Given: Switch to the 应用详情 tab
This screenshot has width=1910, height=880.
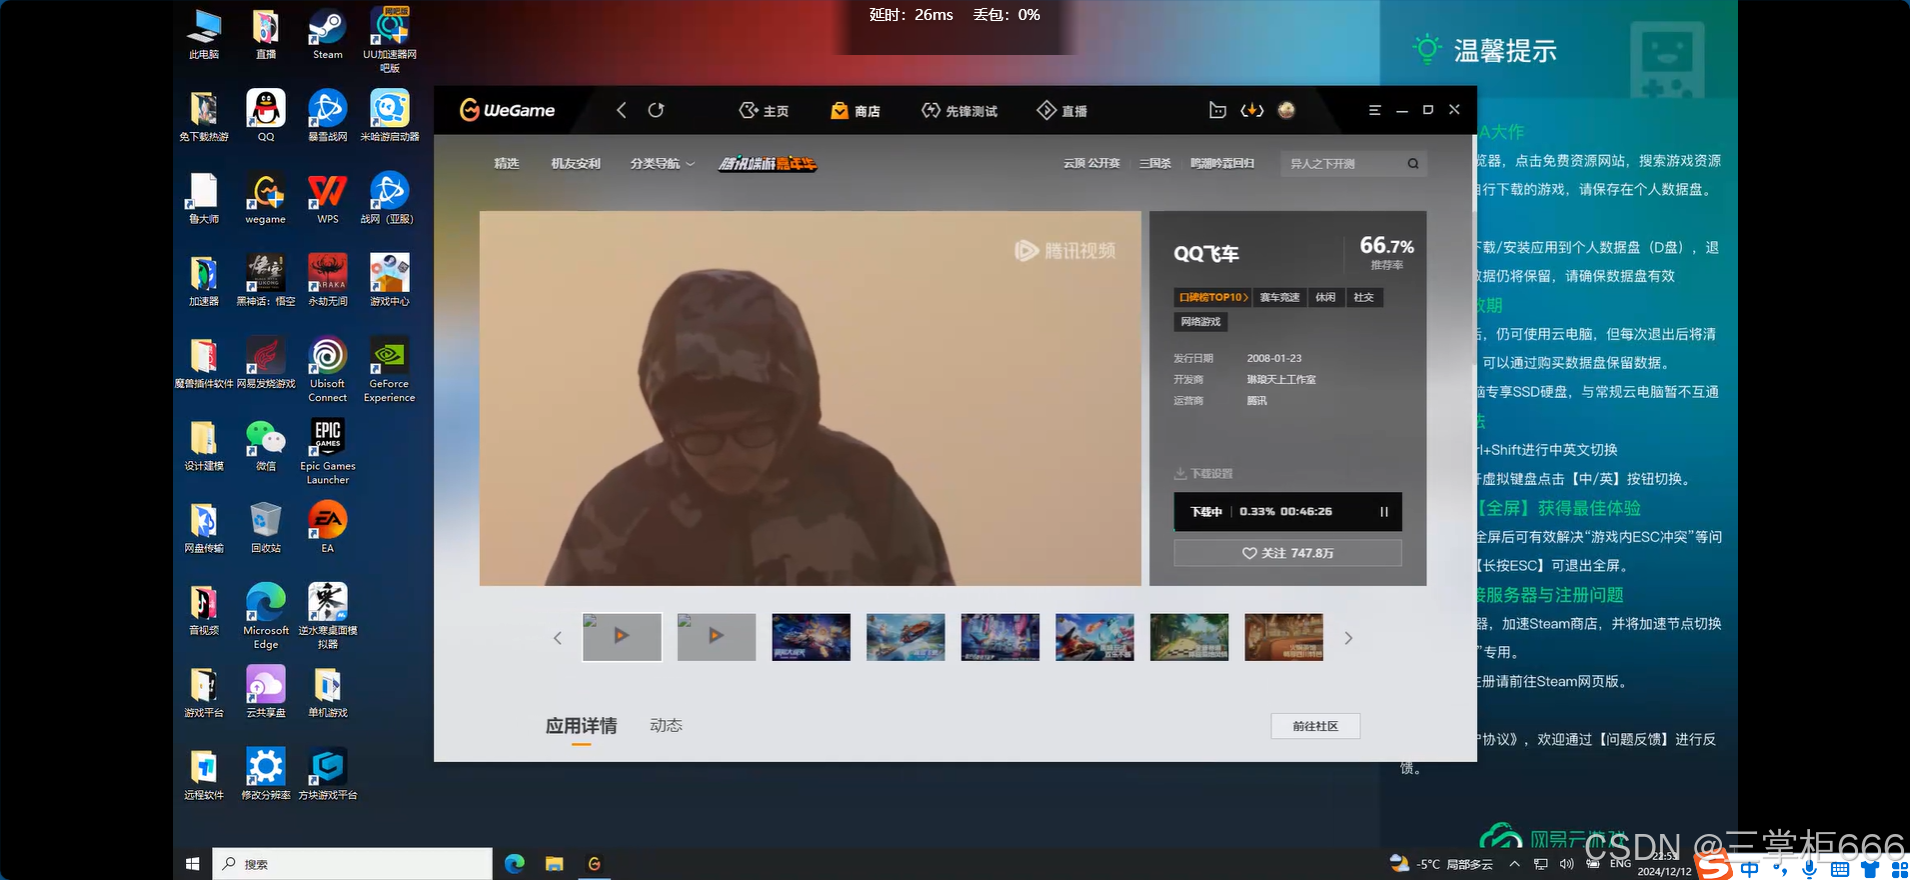Looking at the screenshot, I should [581, 726].
